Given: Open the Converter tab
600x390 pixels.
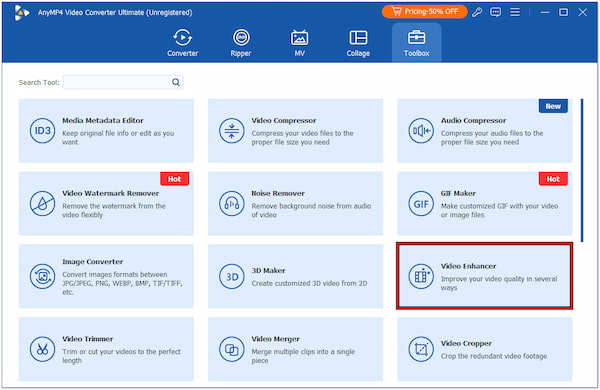Looking at the screenshot, I should click(x=183, y=43).
